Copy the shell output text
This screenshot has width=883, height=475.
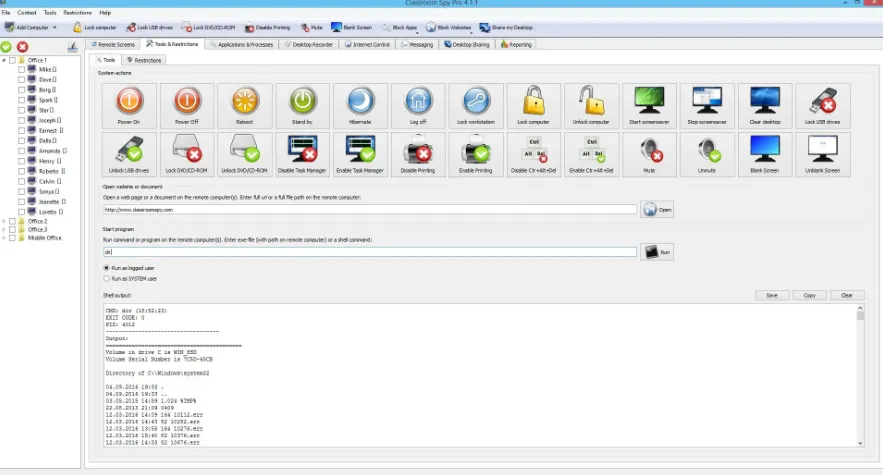pyautogui.click(x=809, y=295)
